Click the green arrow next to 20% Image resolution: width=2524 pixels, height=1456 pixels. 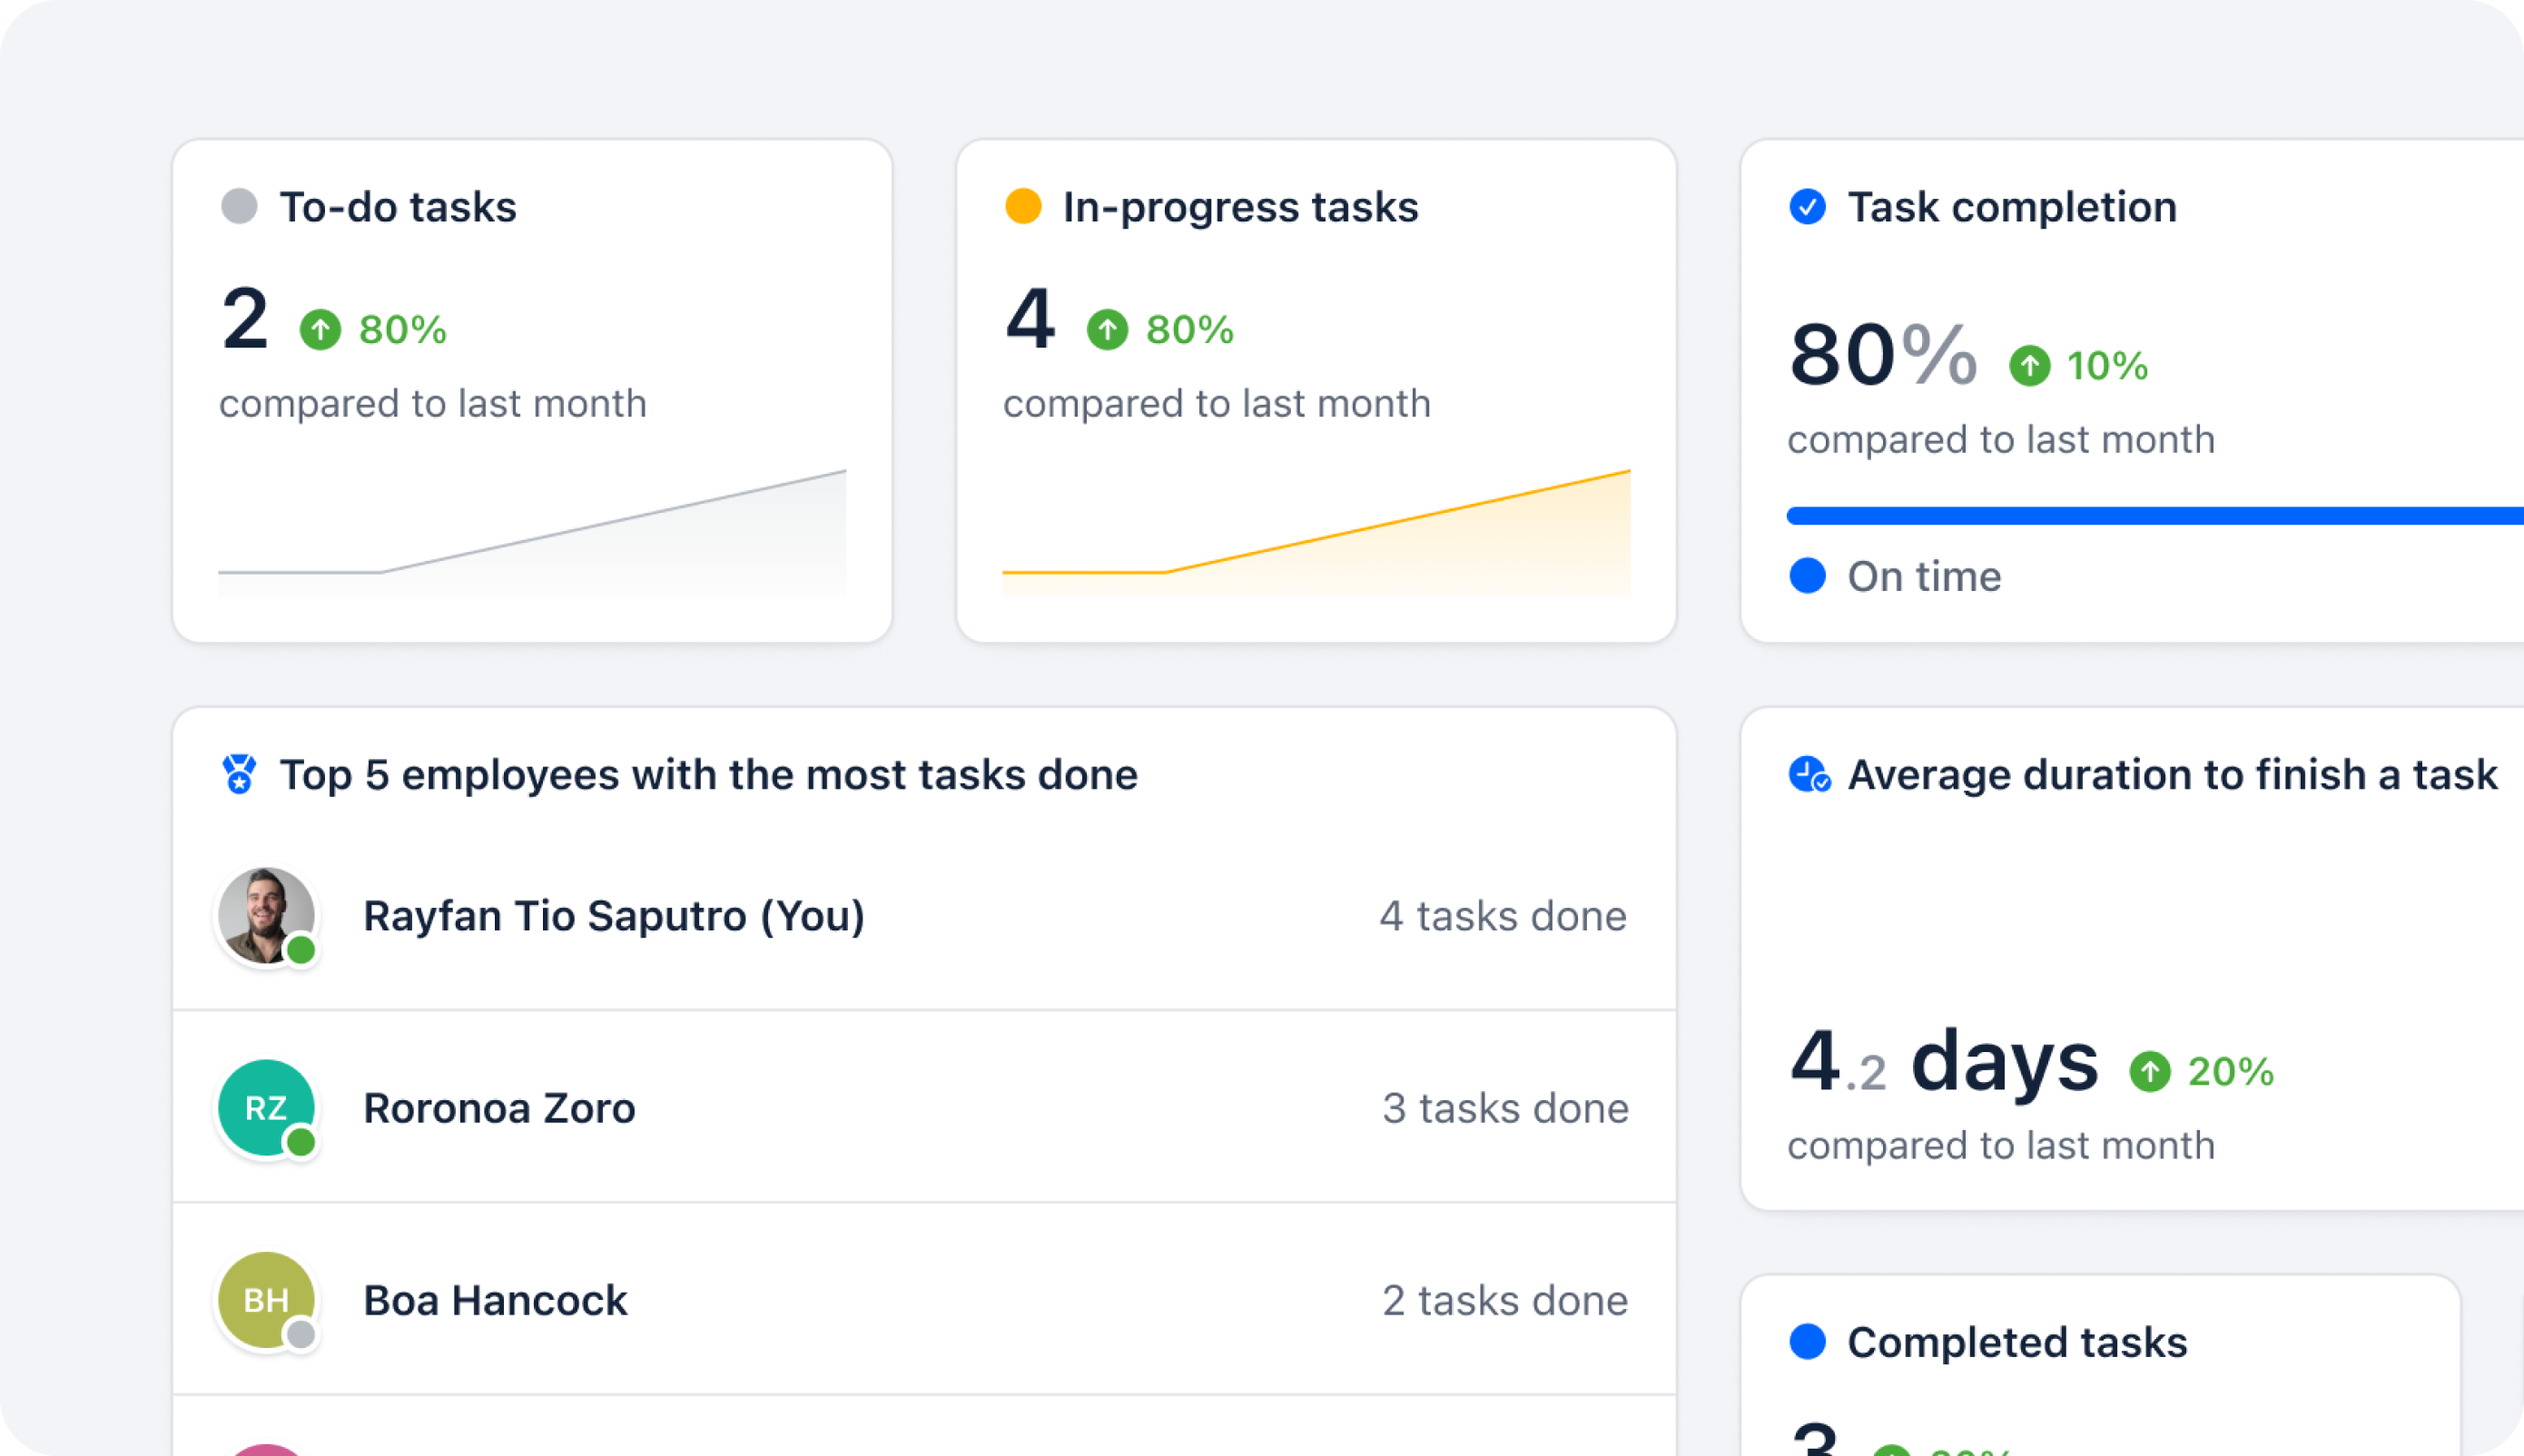[x=2149, y=1071]
